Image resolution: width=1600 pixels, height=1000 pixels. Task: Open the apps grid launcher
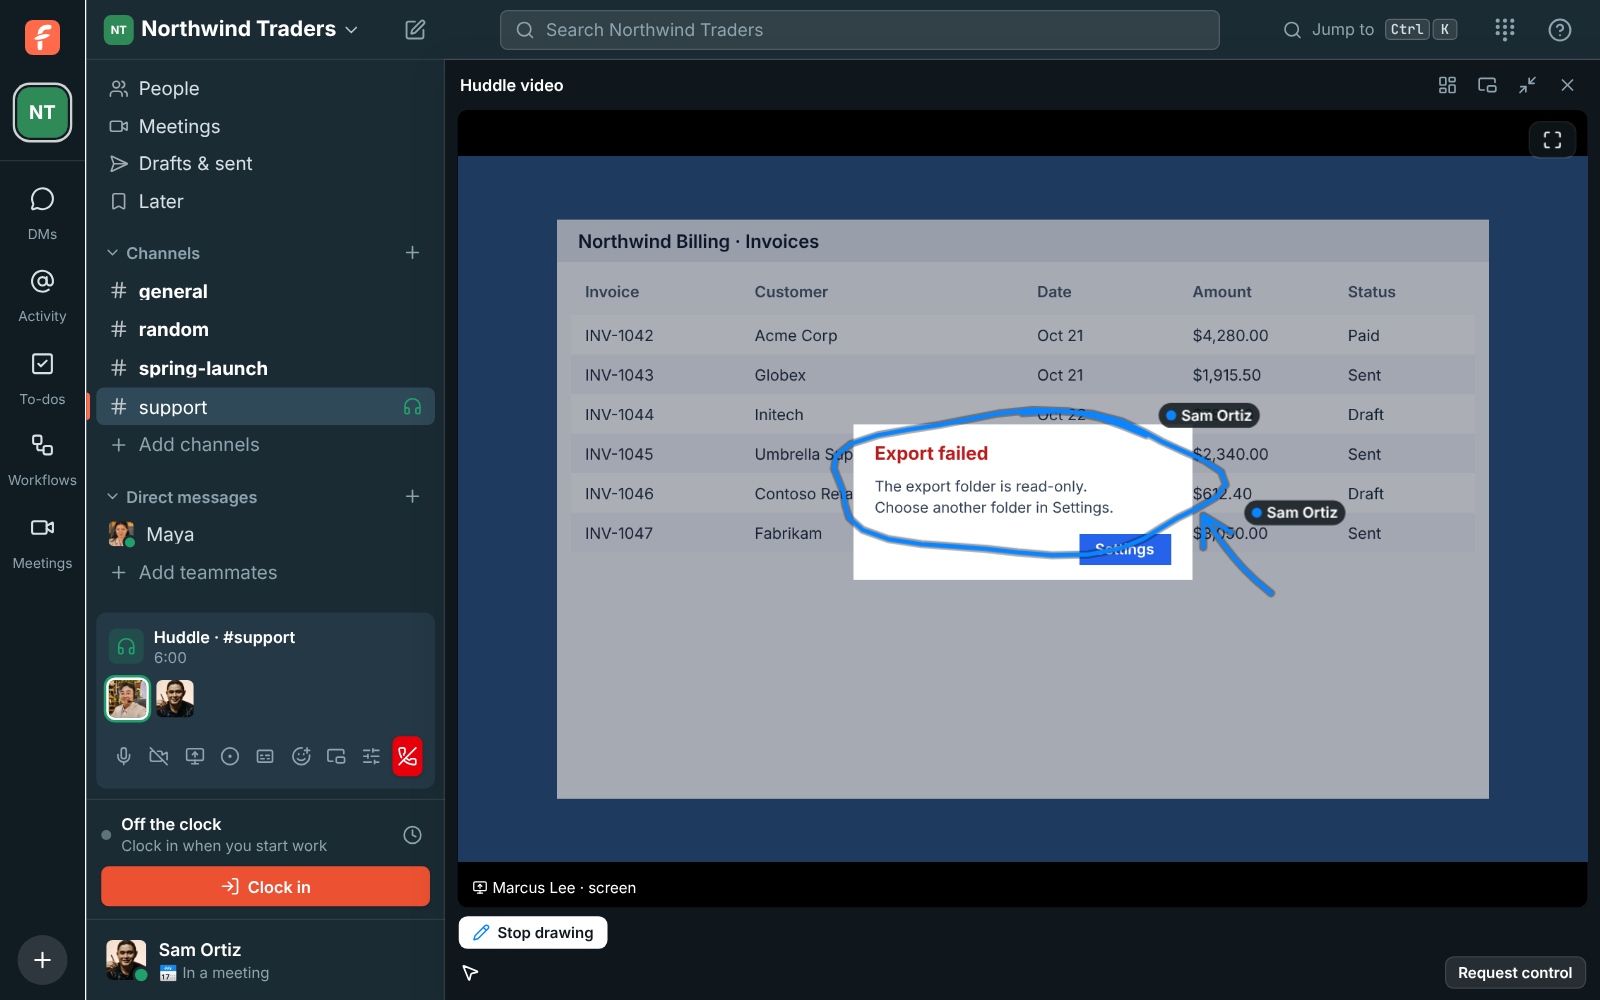(1505, 30)
